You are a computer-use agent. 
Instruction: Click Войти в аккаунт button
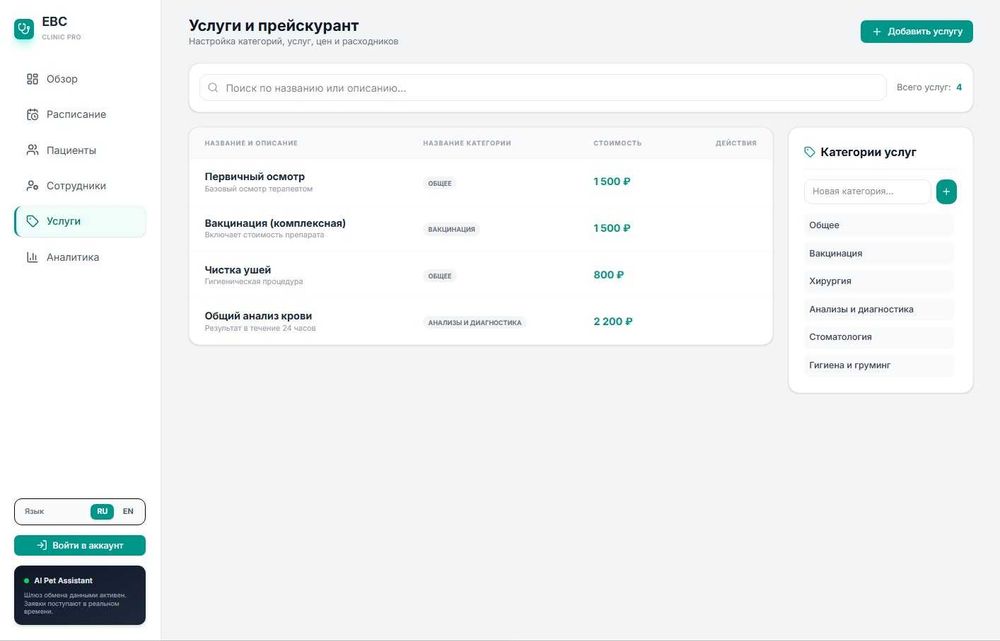(80, 545)
